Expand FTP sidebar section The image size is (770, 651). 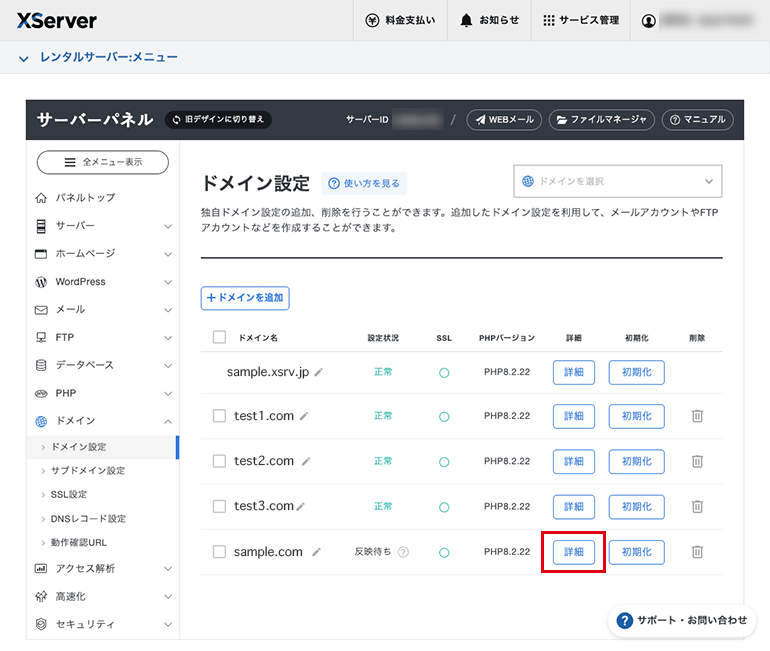pos(103,338)
